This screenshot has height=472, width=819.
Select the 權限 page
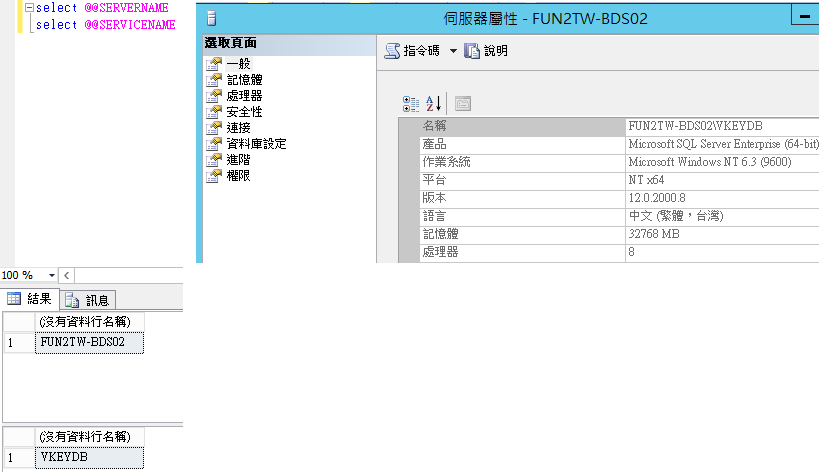coord(239,176)
